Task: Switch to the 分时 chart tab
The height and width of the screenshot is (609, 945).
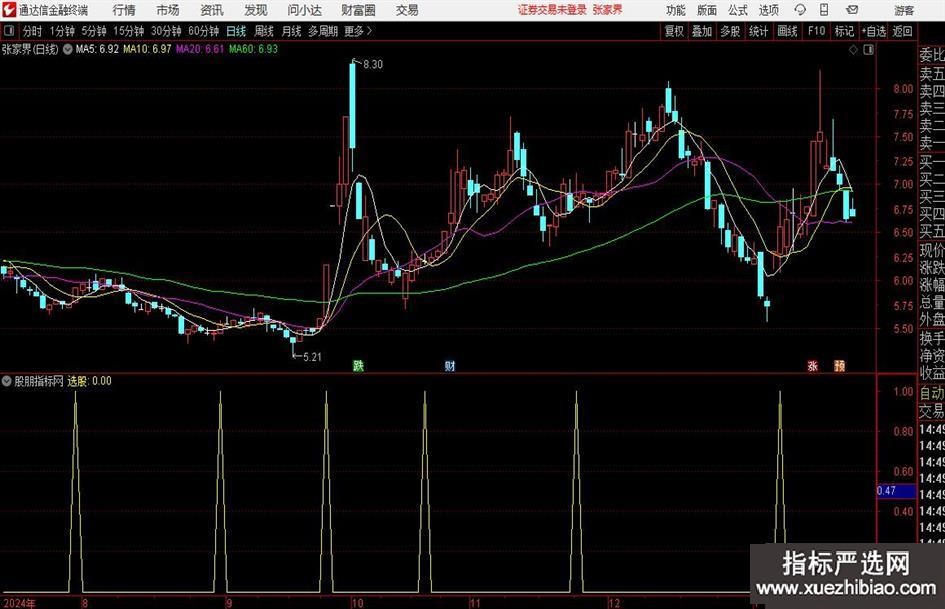Action: 32,31
